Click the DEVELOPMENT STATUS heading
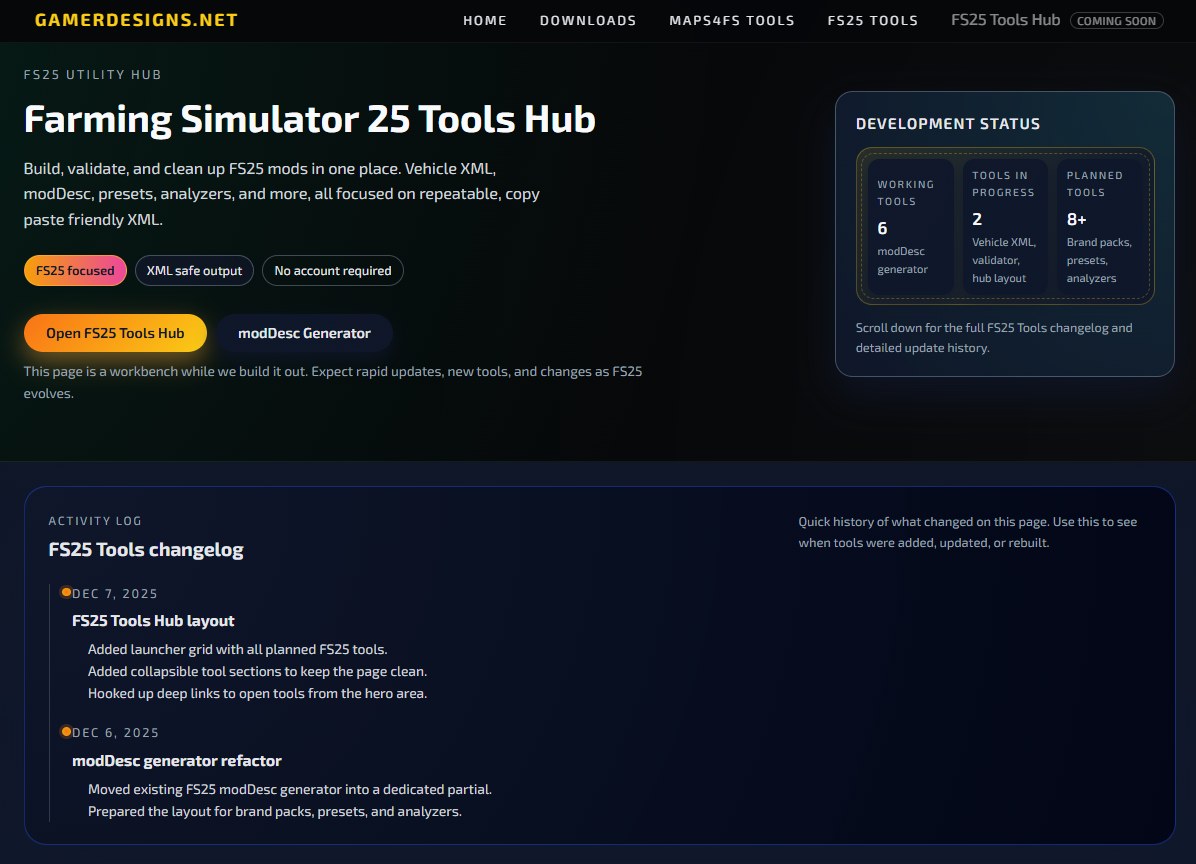Screen dimensions: 1196x864 [947, 124]
